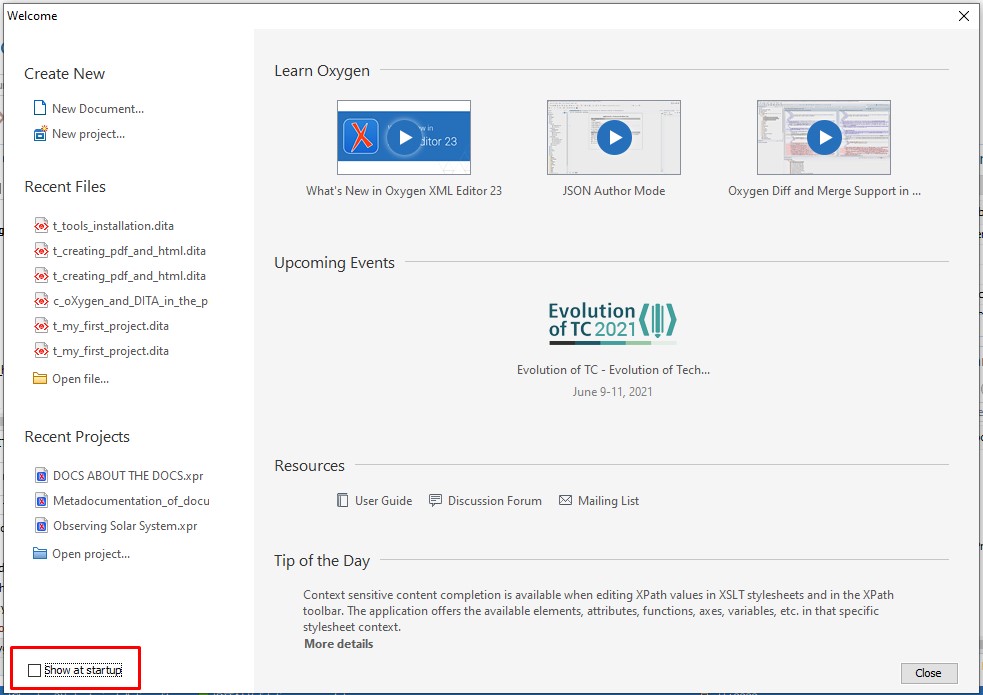Open the Evolution of TC 2021 event banner

[613, 323]
